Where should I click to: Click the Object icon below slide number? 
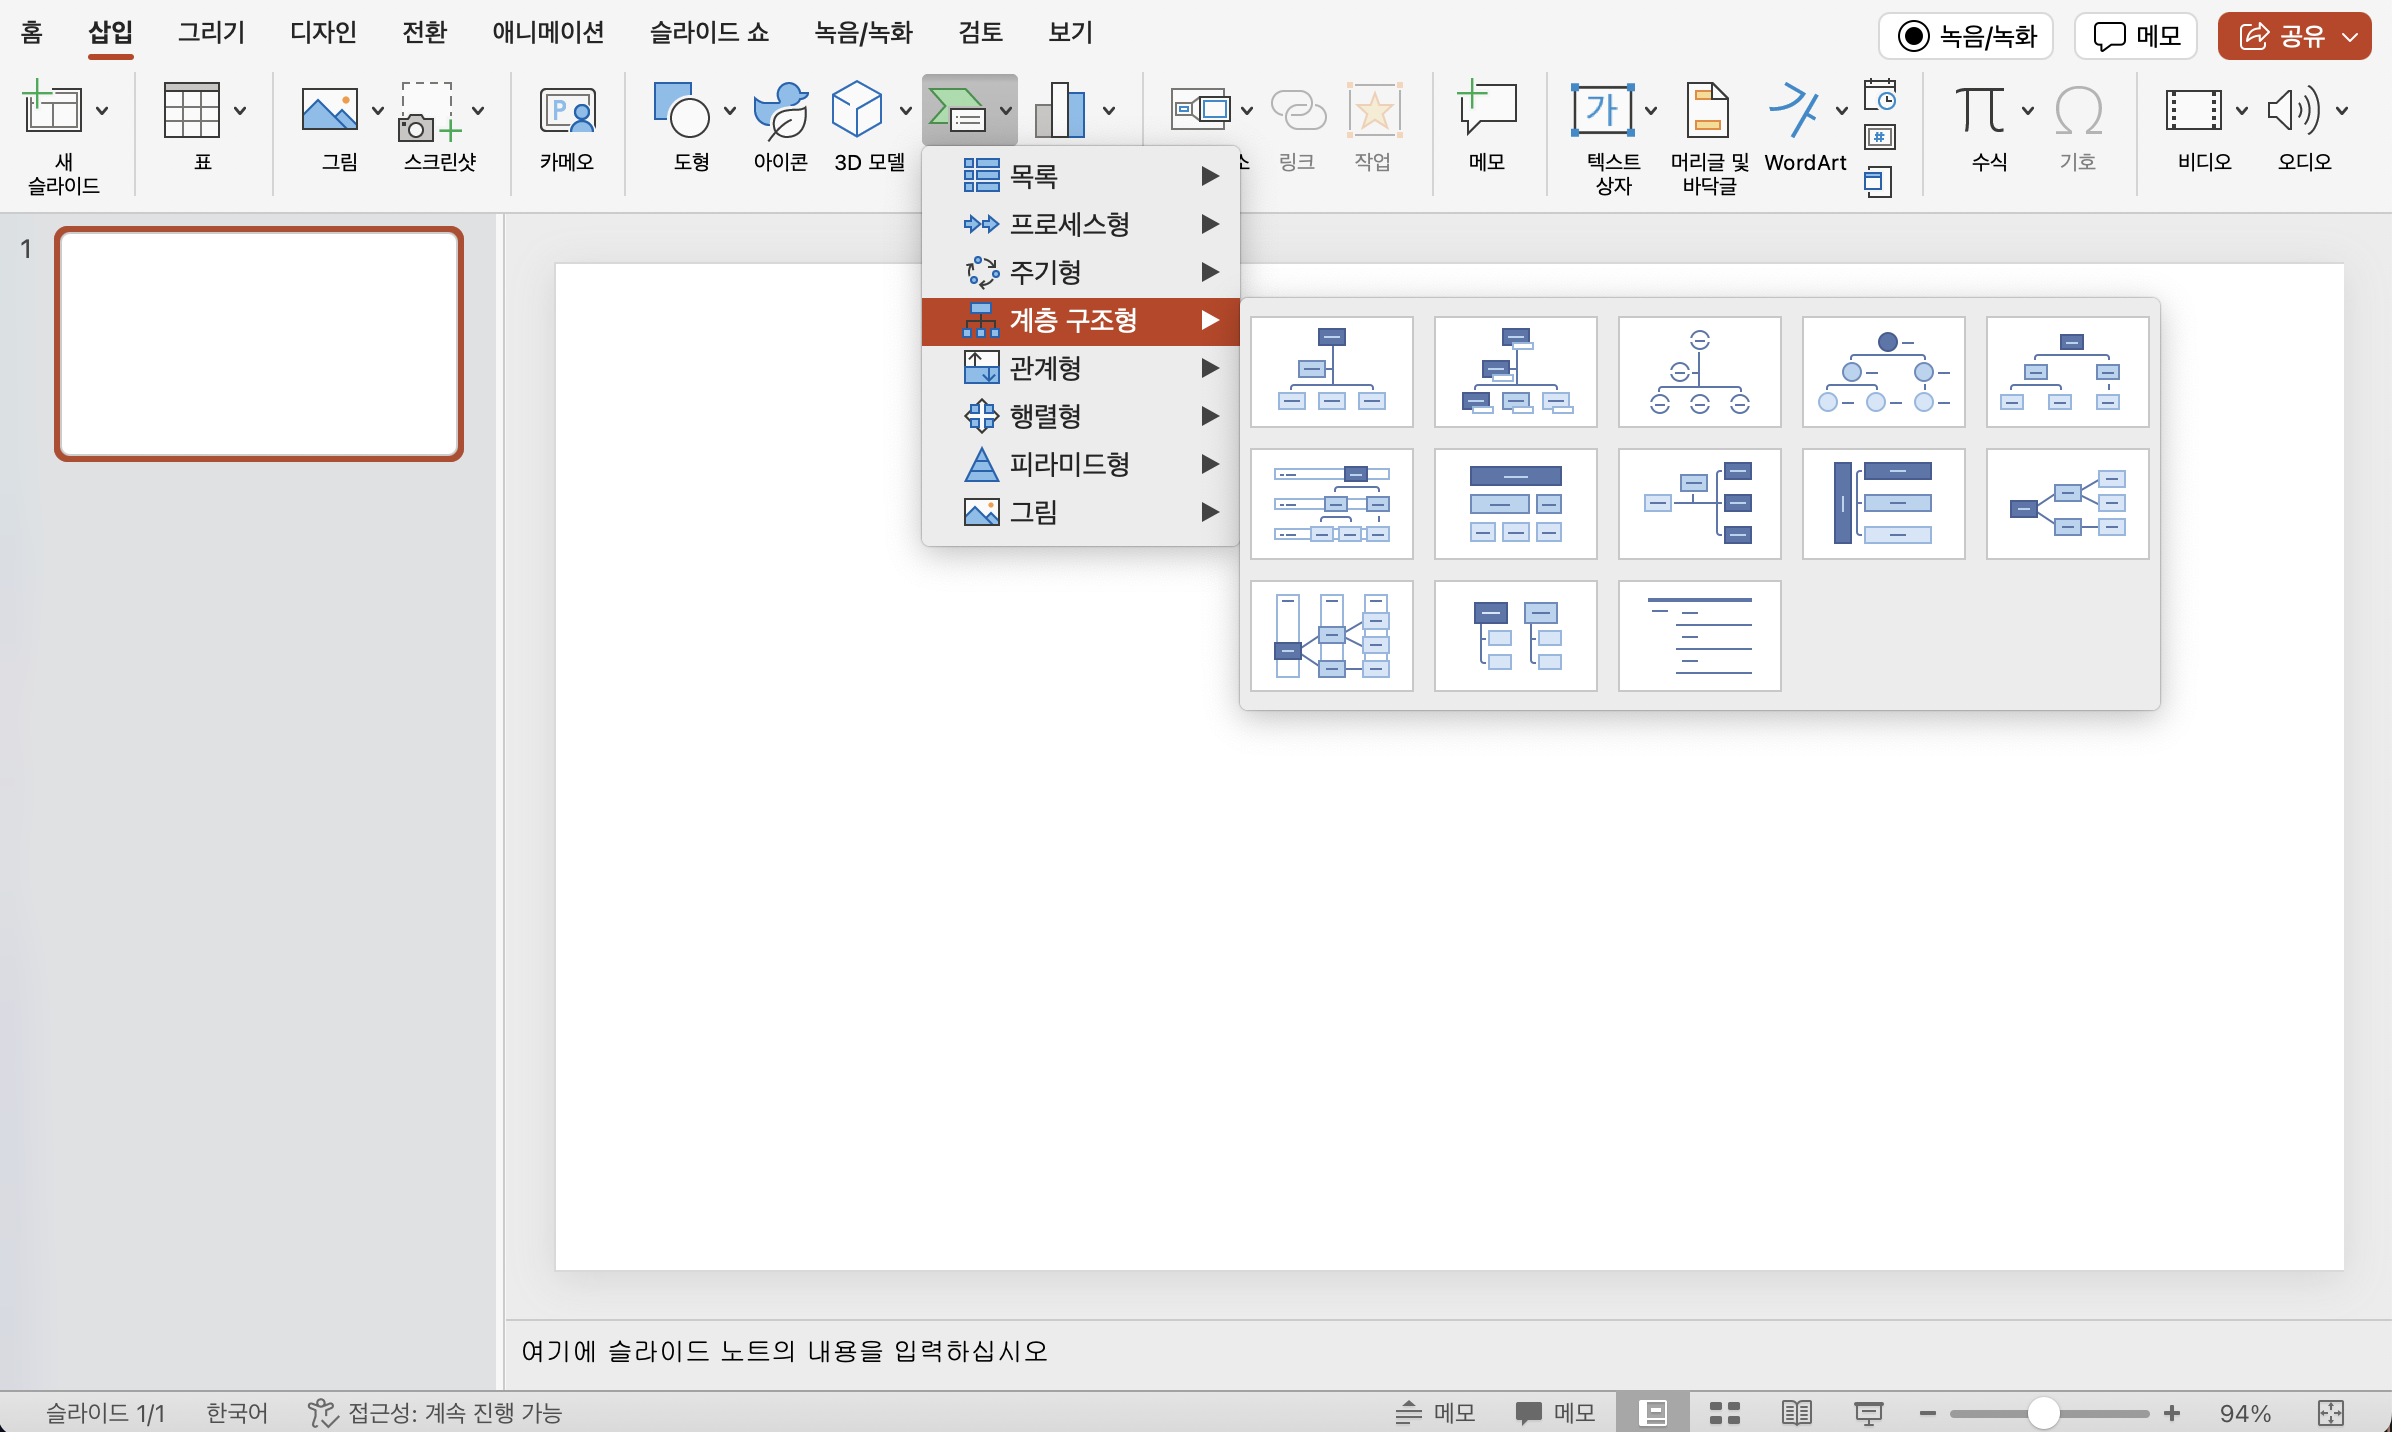tap(1878, 182)
